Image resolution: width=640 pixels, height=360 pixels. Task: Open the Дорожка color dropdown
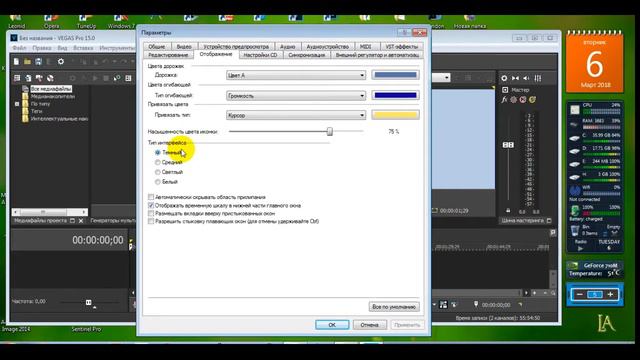296,75
